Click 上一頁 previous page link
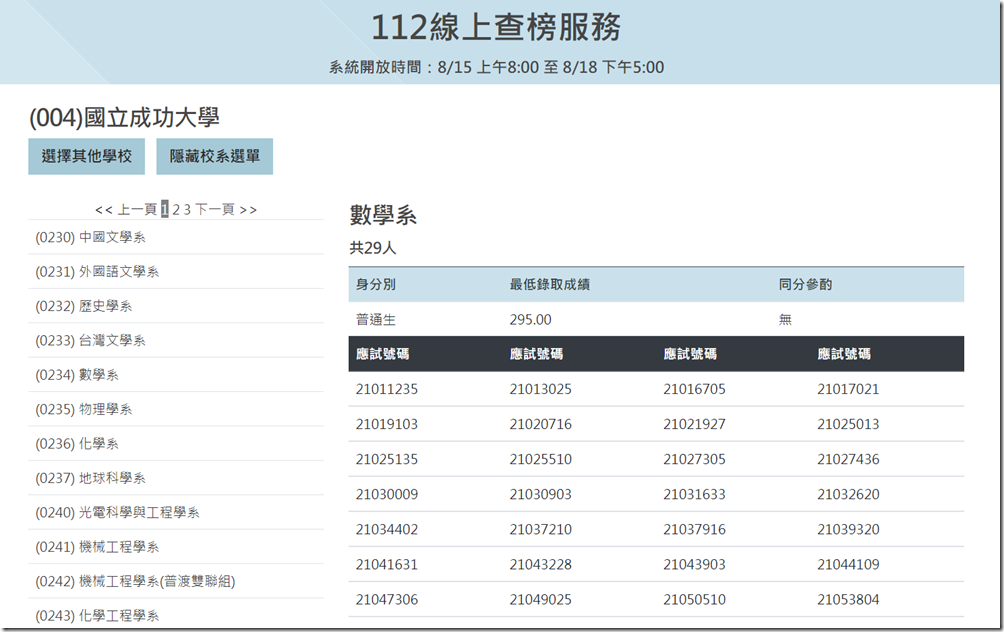Image resolution: width=1004 pixels, height=632 pixels. click(x=137, y=209)
